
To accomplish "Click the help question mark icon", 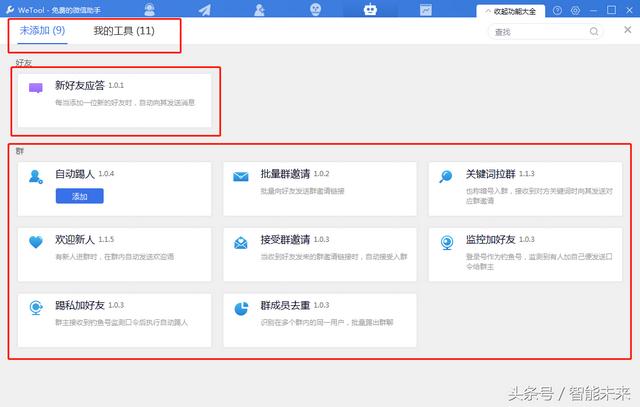I will tap(557, 11).
